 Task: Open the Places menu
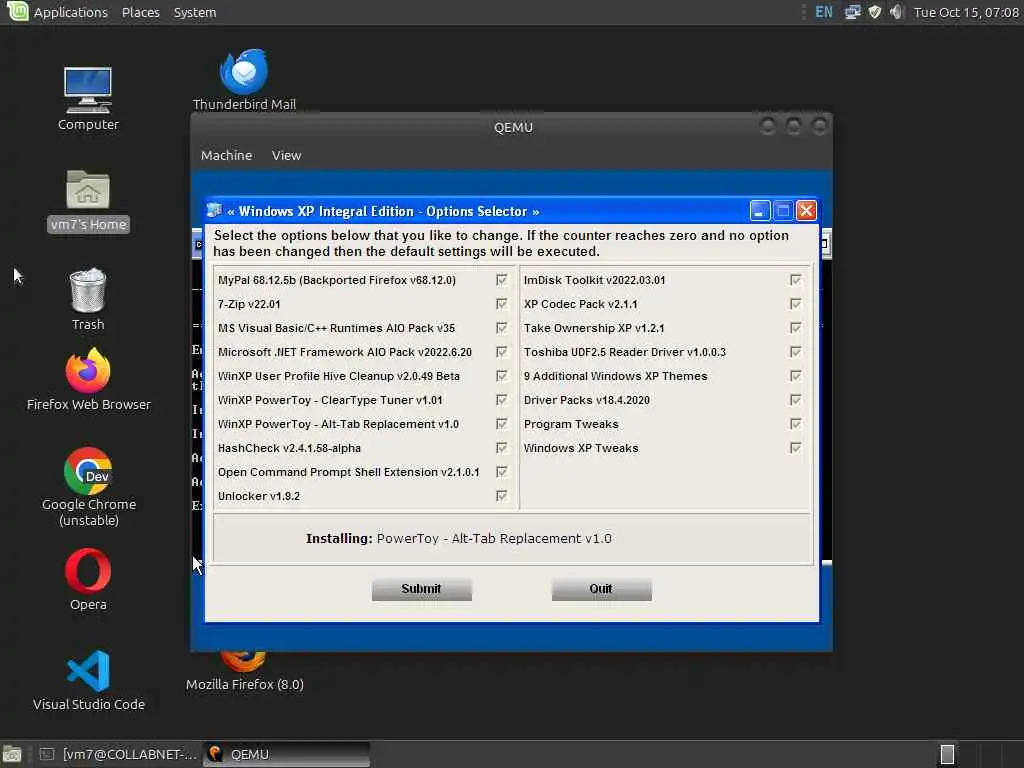[x=140, y=12]
